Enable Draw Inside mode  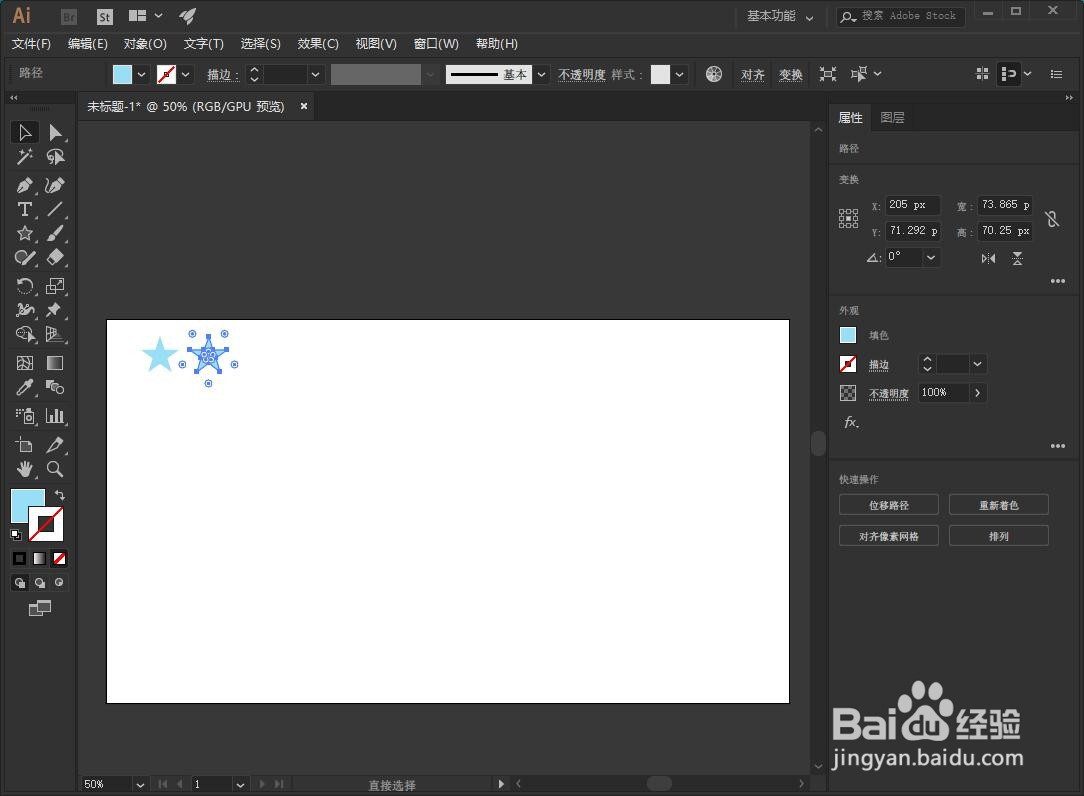tap(59, 582)
